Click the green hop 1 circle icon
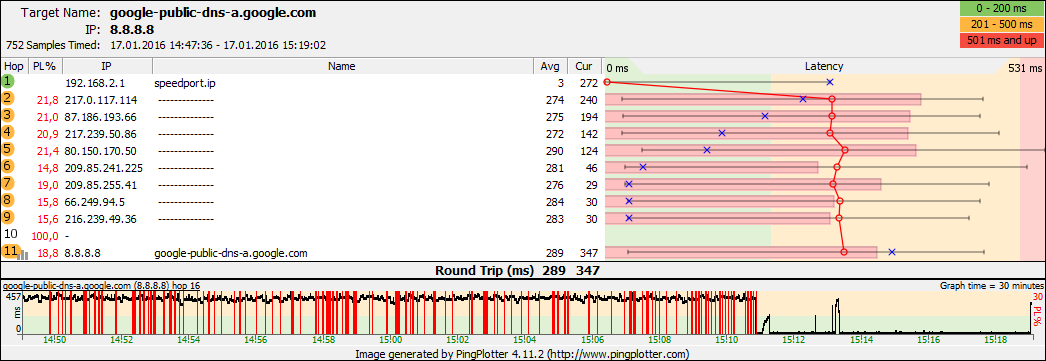 click(7, 81)
